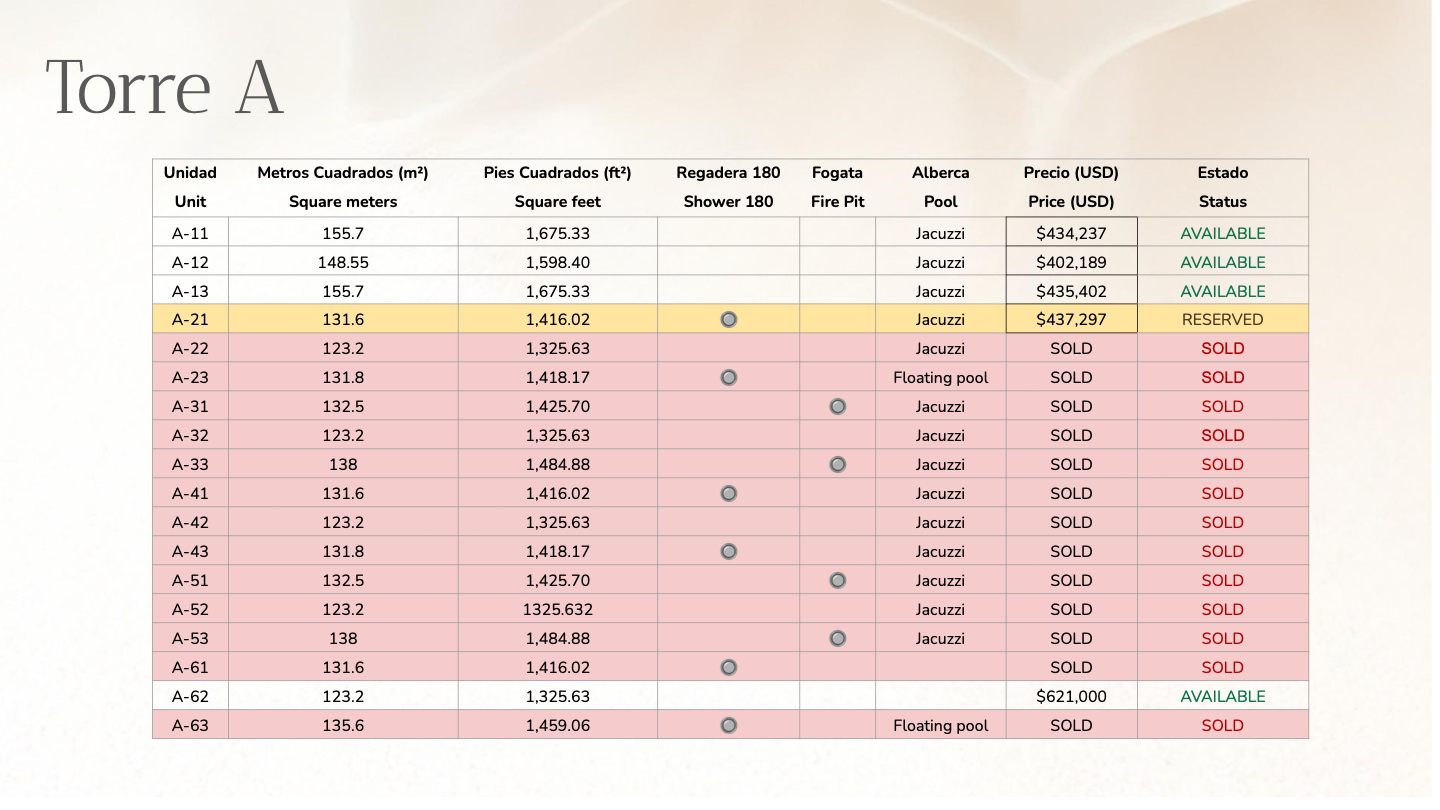The image size is (1440, 810).
Task: Select the Fire Pit dot for unit A-31
Action: click(x=838, y=407)
